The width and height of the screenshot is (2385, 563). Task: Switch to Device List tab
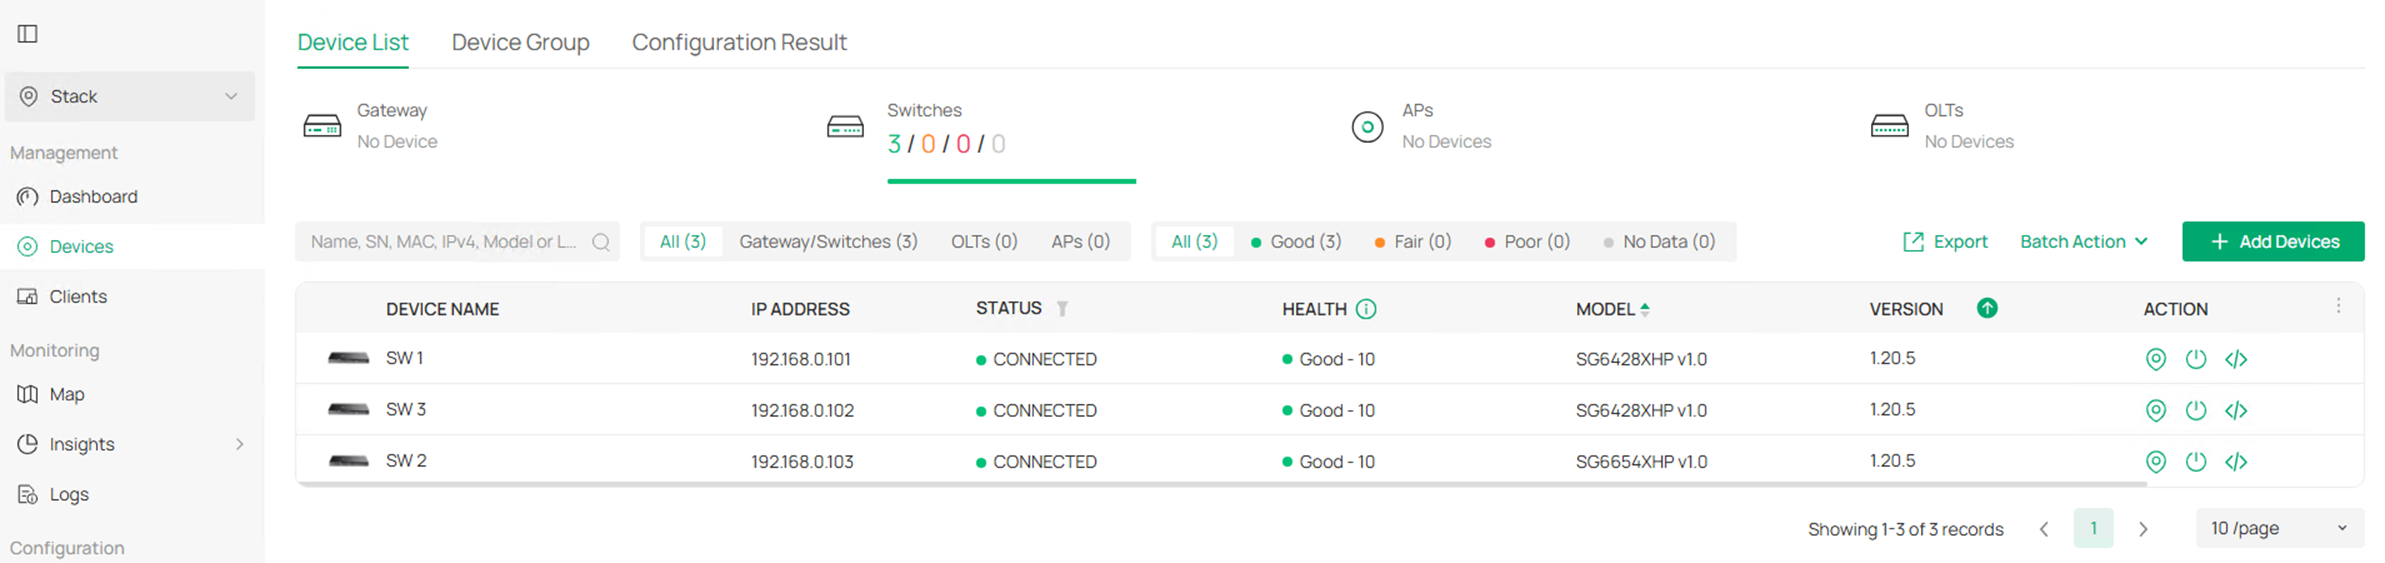(353, 42)
